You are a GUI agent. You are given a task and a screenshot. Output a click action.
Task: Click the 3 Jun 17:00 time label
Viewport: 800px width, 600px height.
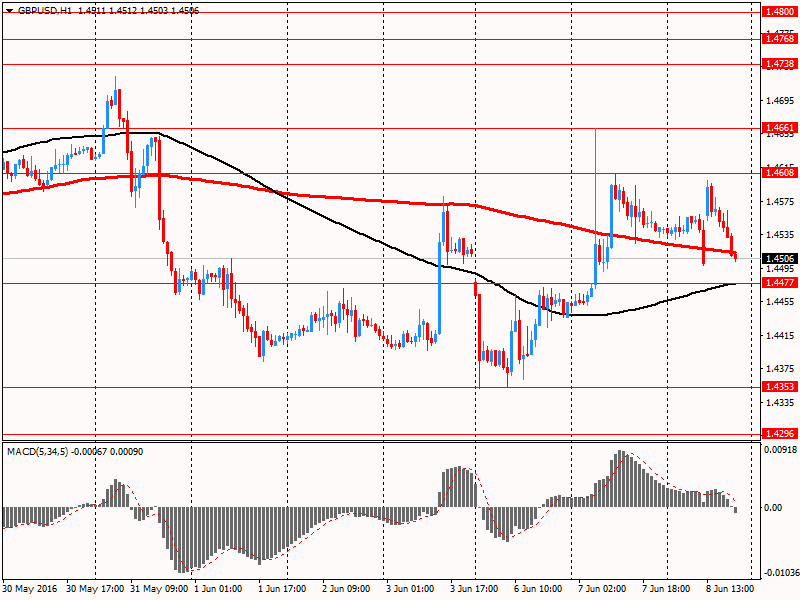coord(474,589)
